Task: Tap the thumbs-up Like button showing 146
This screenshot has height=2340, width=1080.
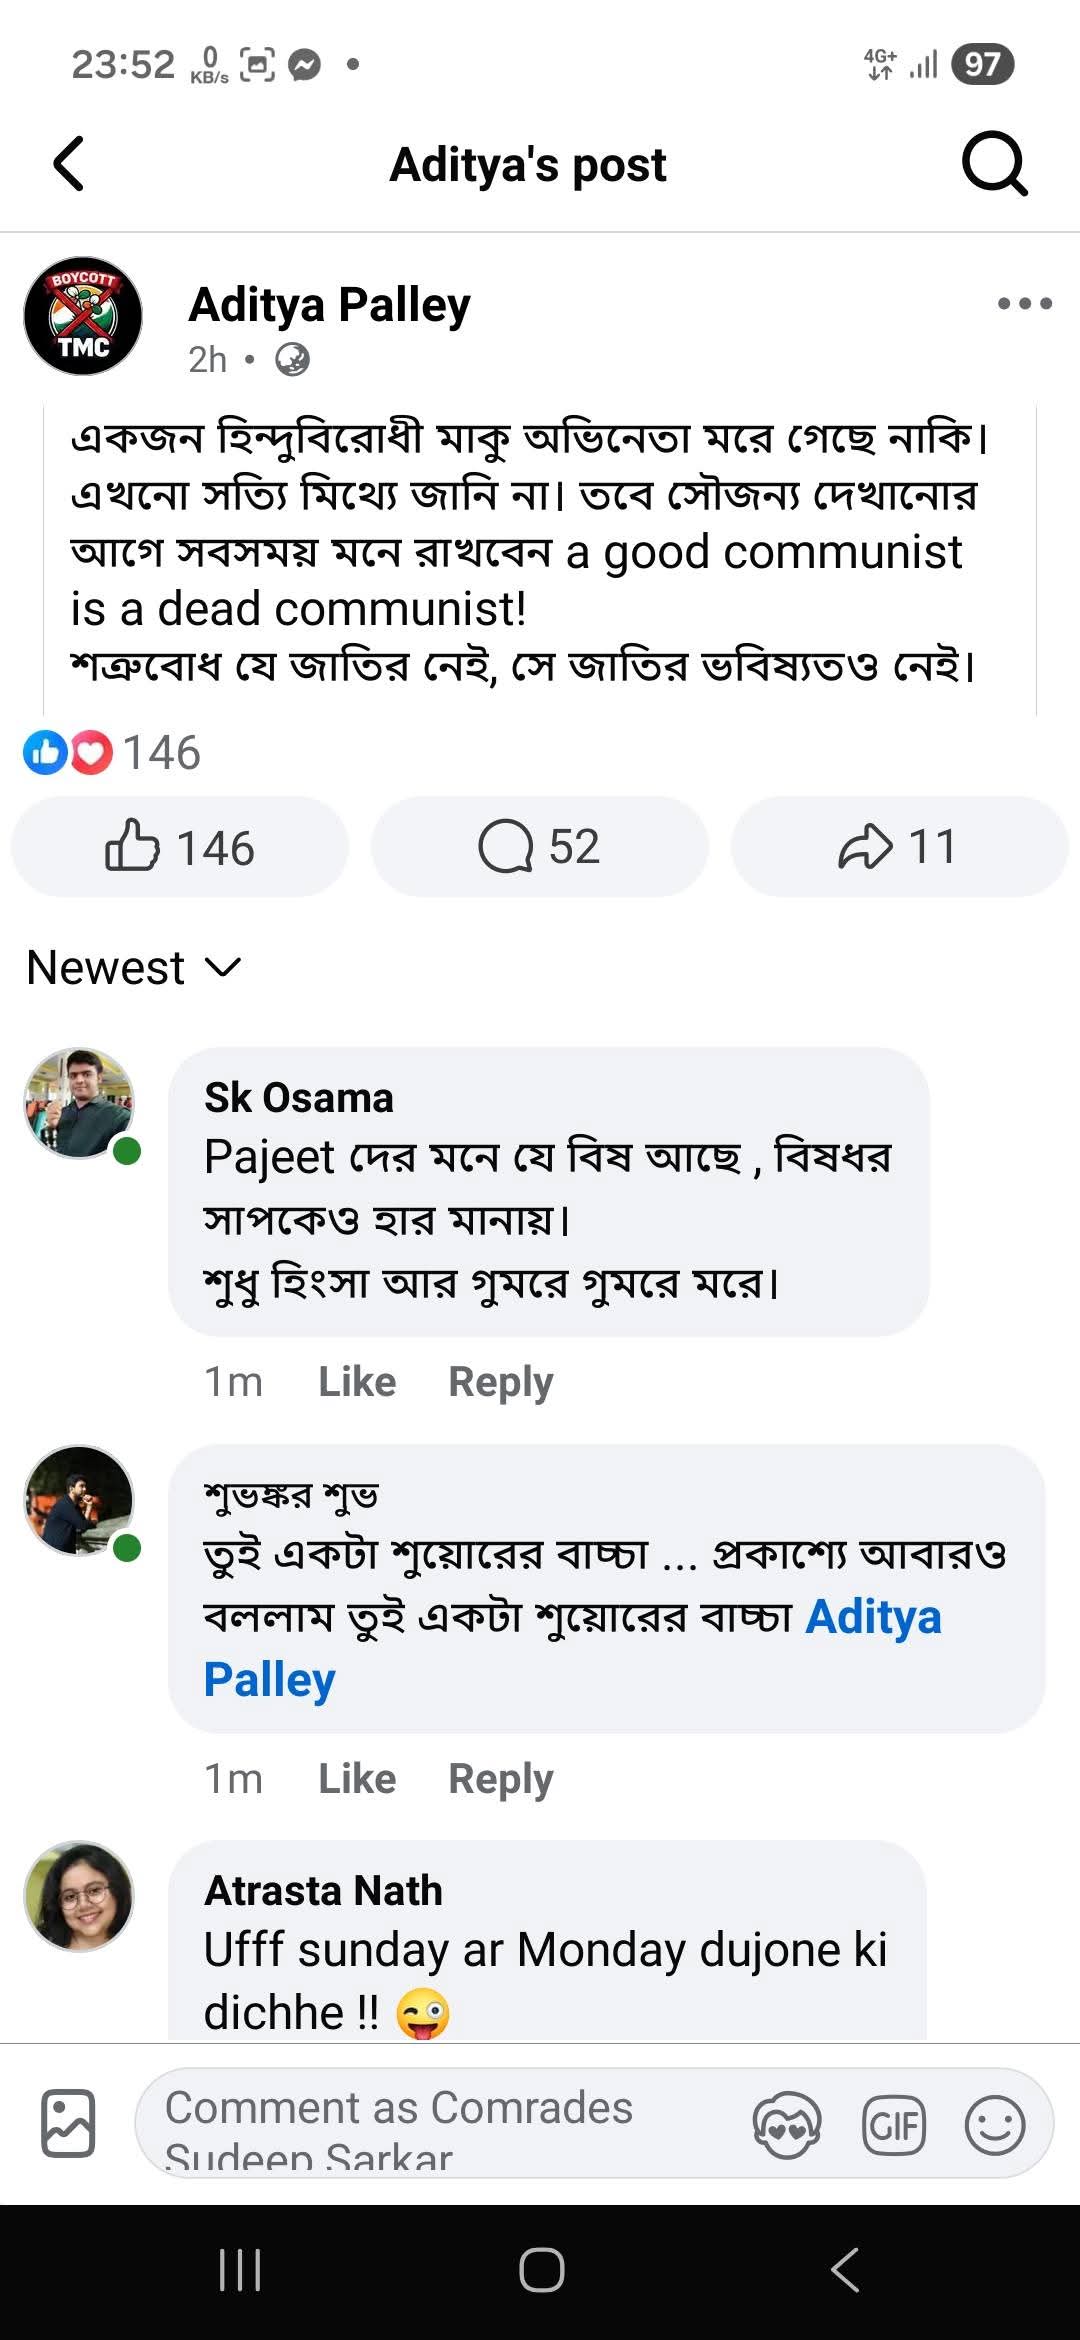Action: click(x=180, y=847)
